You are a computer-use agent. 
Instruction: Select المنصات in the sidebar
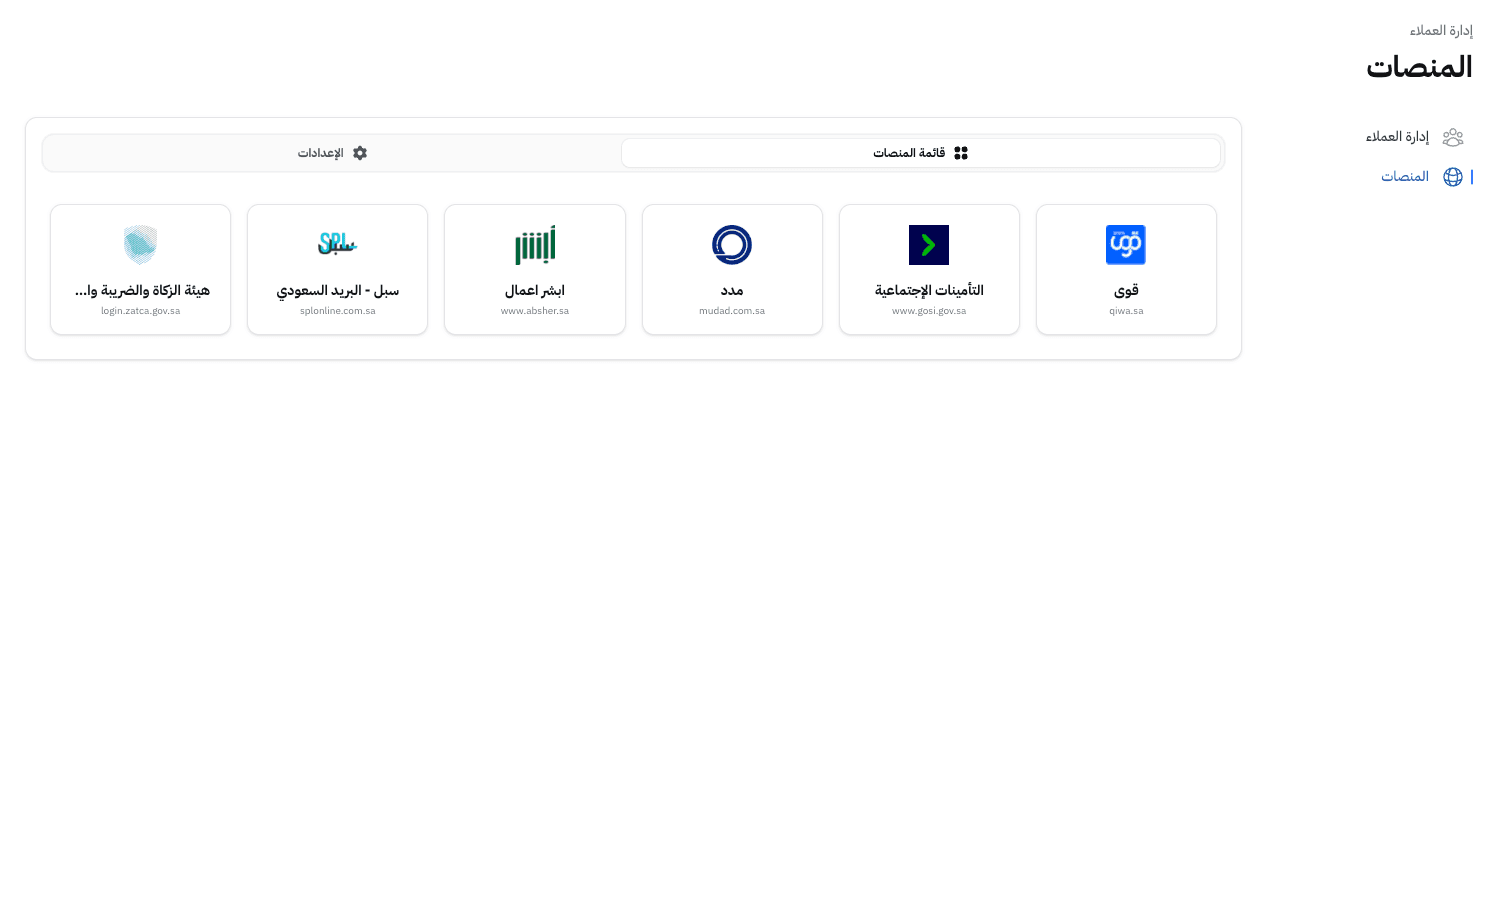[1421, 177]
